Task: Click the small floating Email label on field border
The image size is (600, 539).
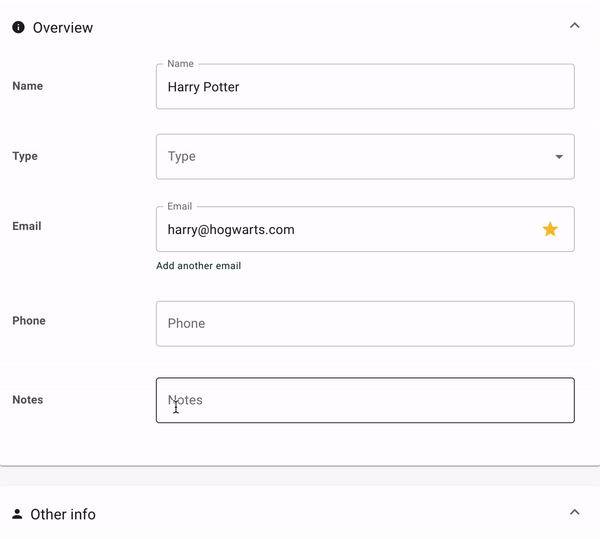Action: pyautogui.click(x=179, y=206)
